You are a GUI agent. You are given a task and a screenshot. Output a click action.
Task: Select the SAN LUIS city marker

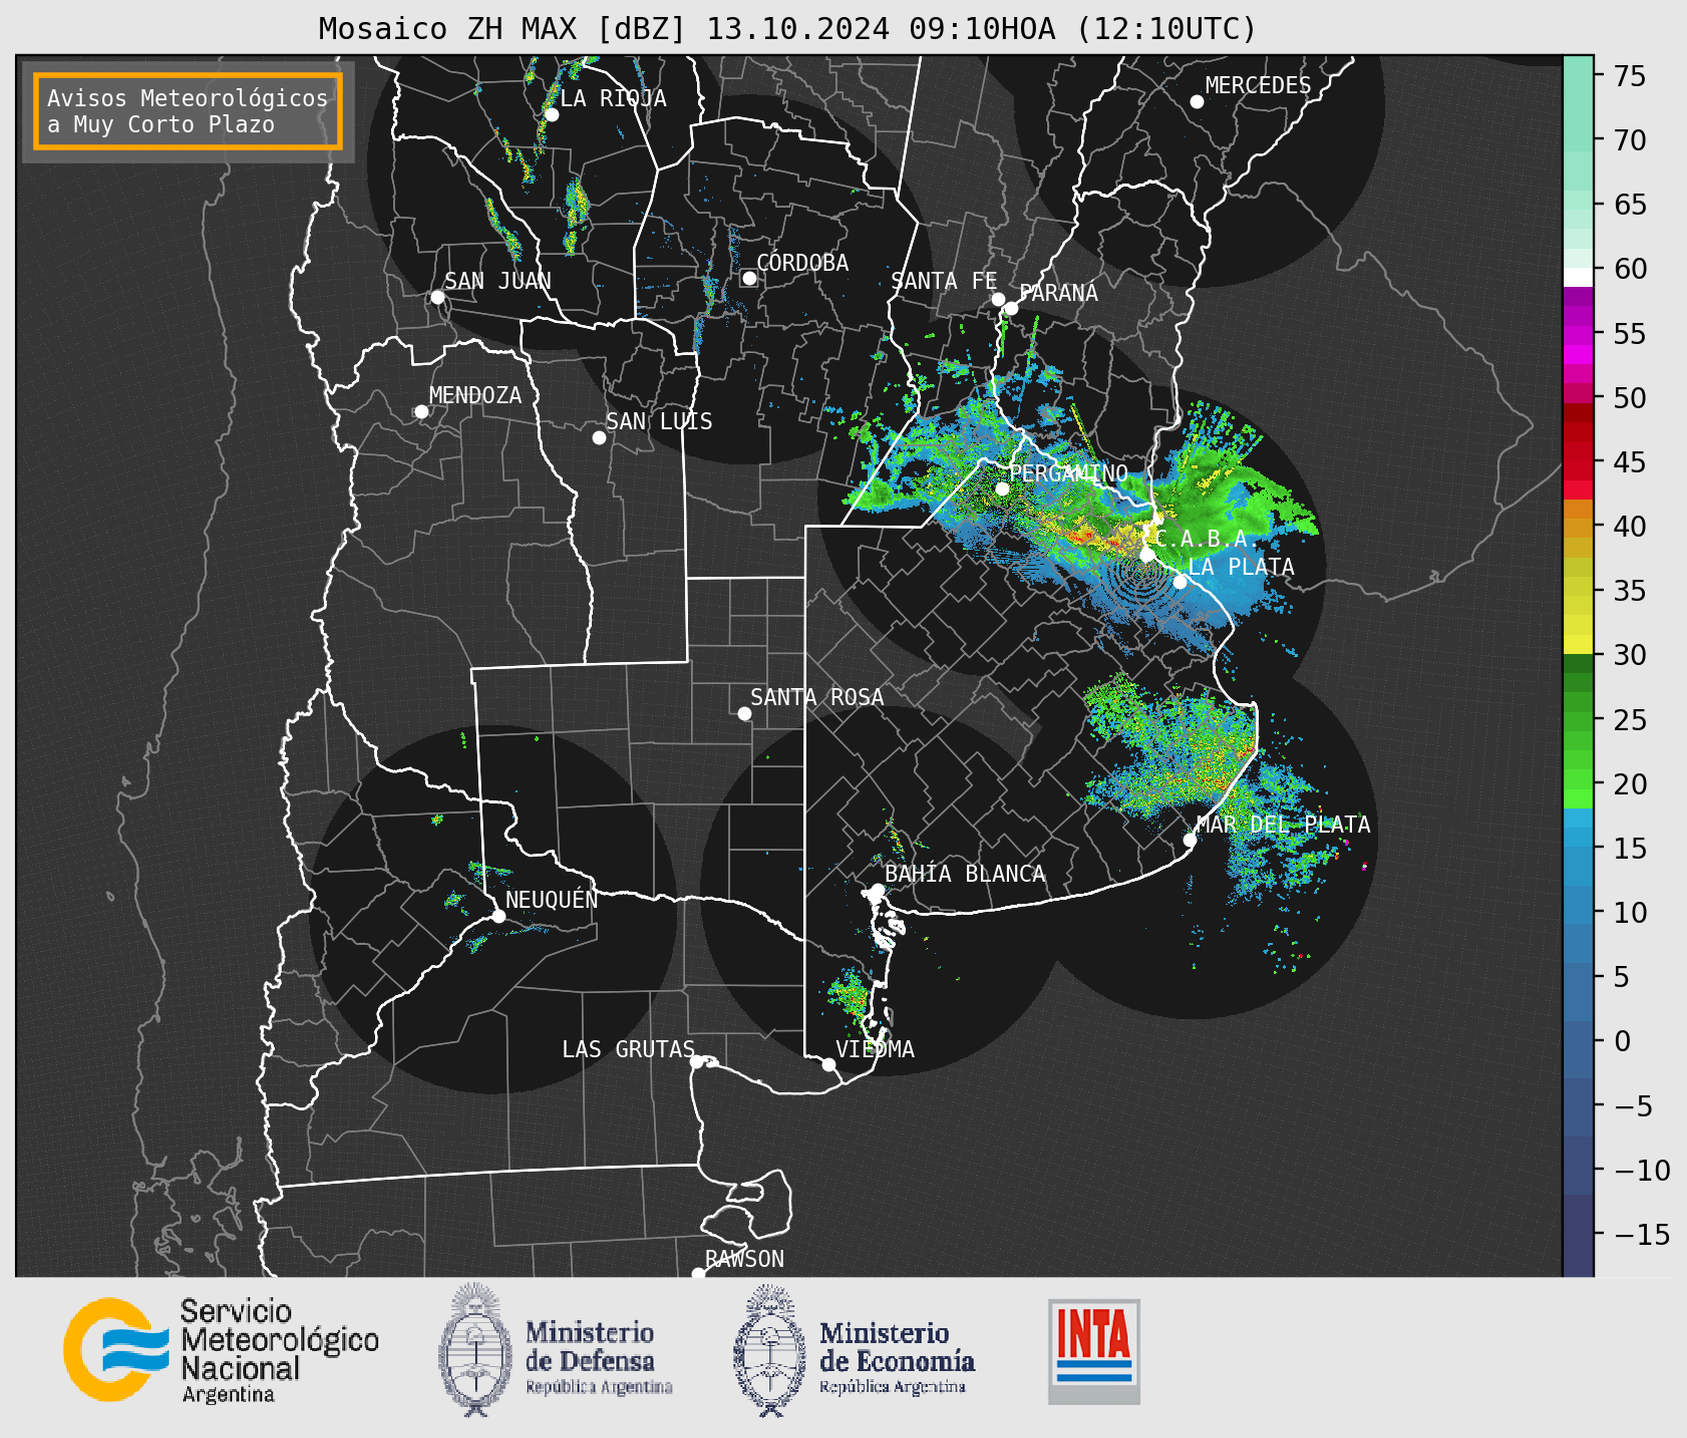coord(599,438)
